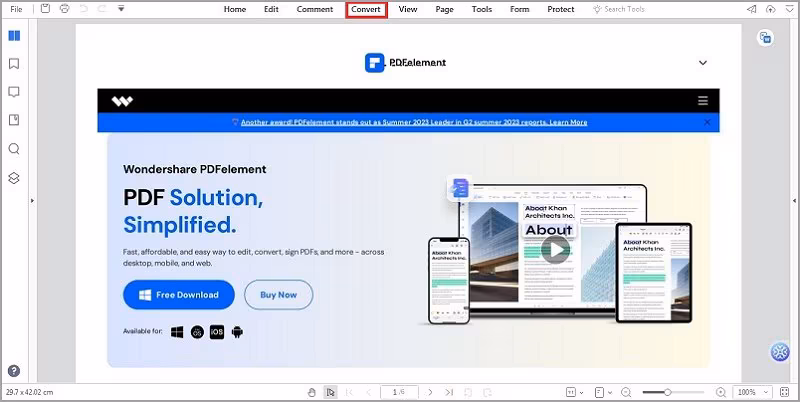The image size is (800, 402).
Task: Go to the next page
Action: point(430,392)
